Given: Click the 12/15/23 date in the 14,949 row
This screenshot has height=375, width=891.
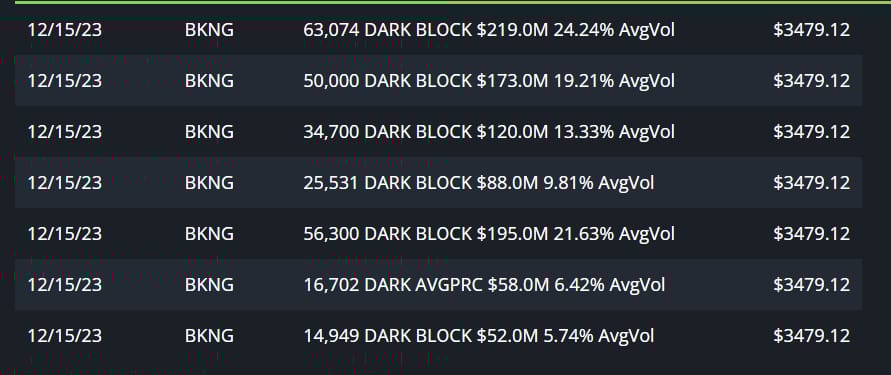Looking at the screenshot, I should click(x=65, y=336).
